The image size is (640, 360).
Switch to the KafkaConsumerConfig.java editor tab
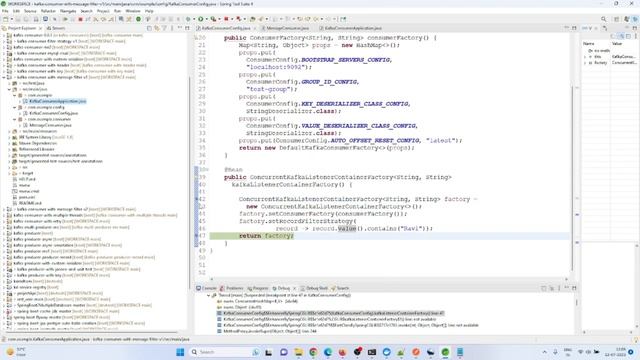226,28
